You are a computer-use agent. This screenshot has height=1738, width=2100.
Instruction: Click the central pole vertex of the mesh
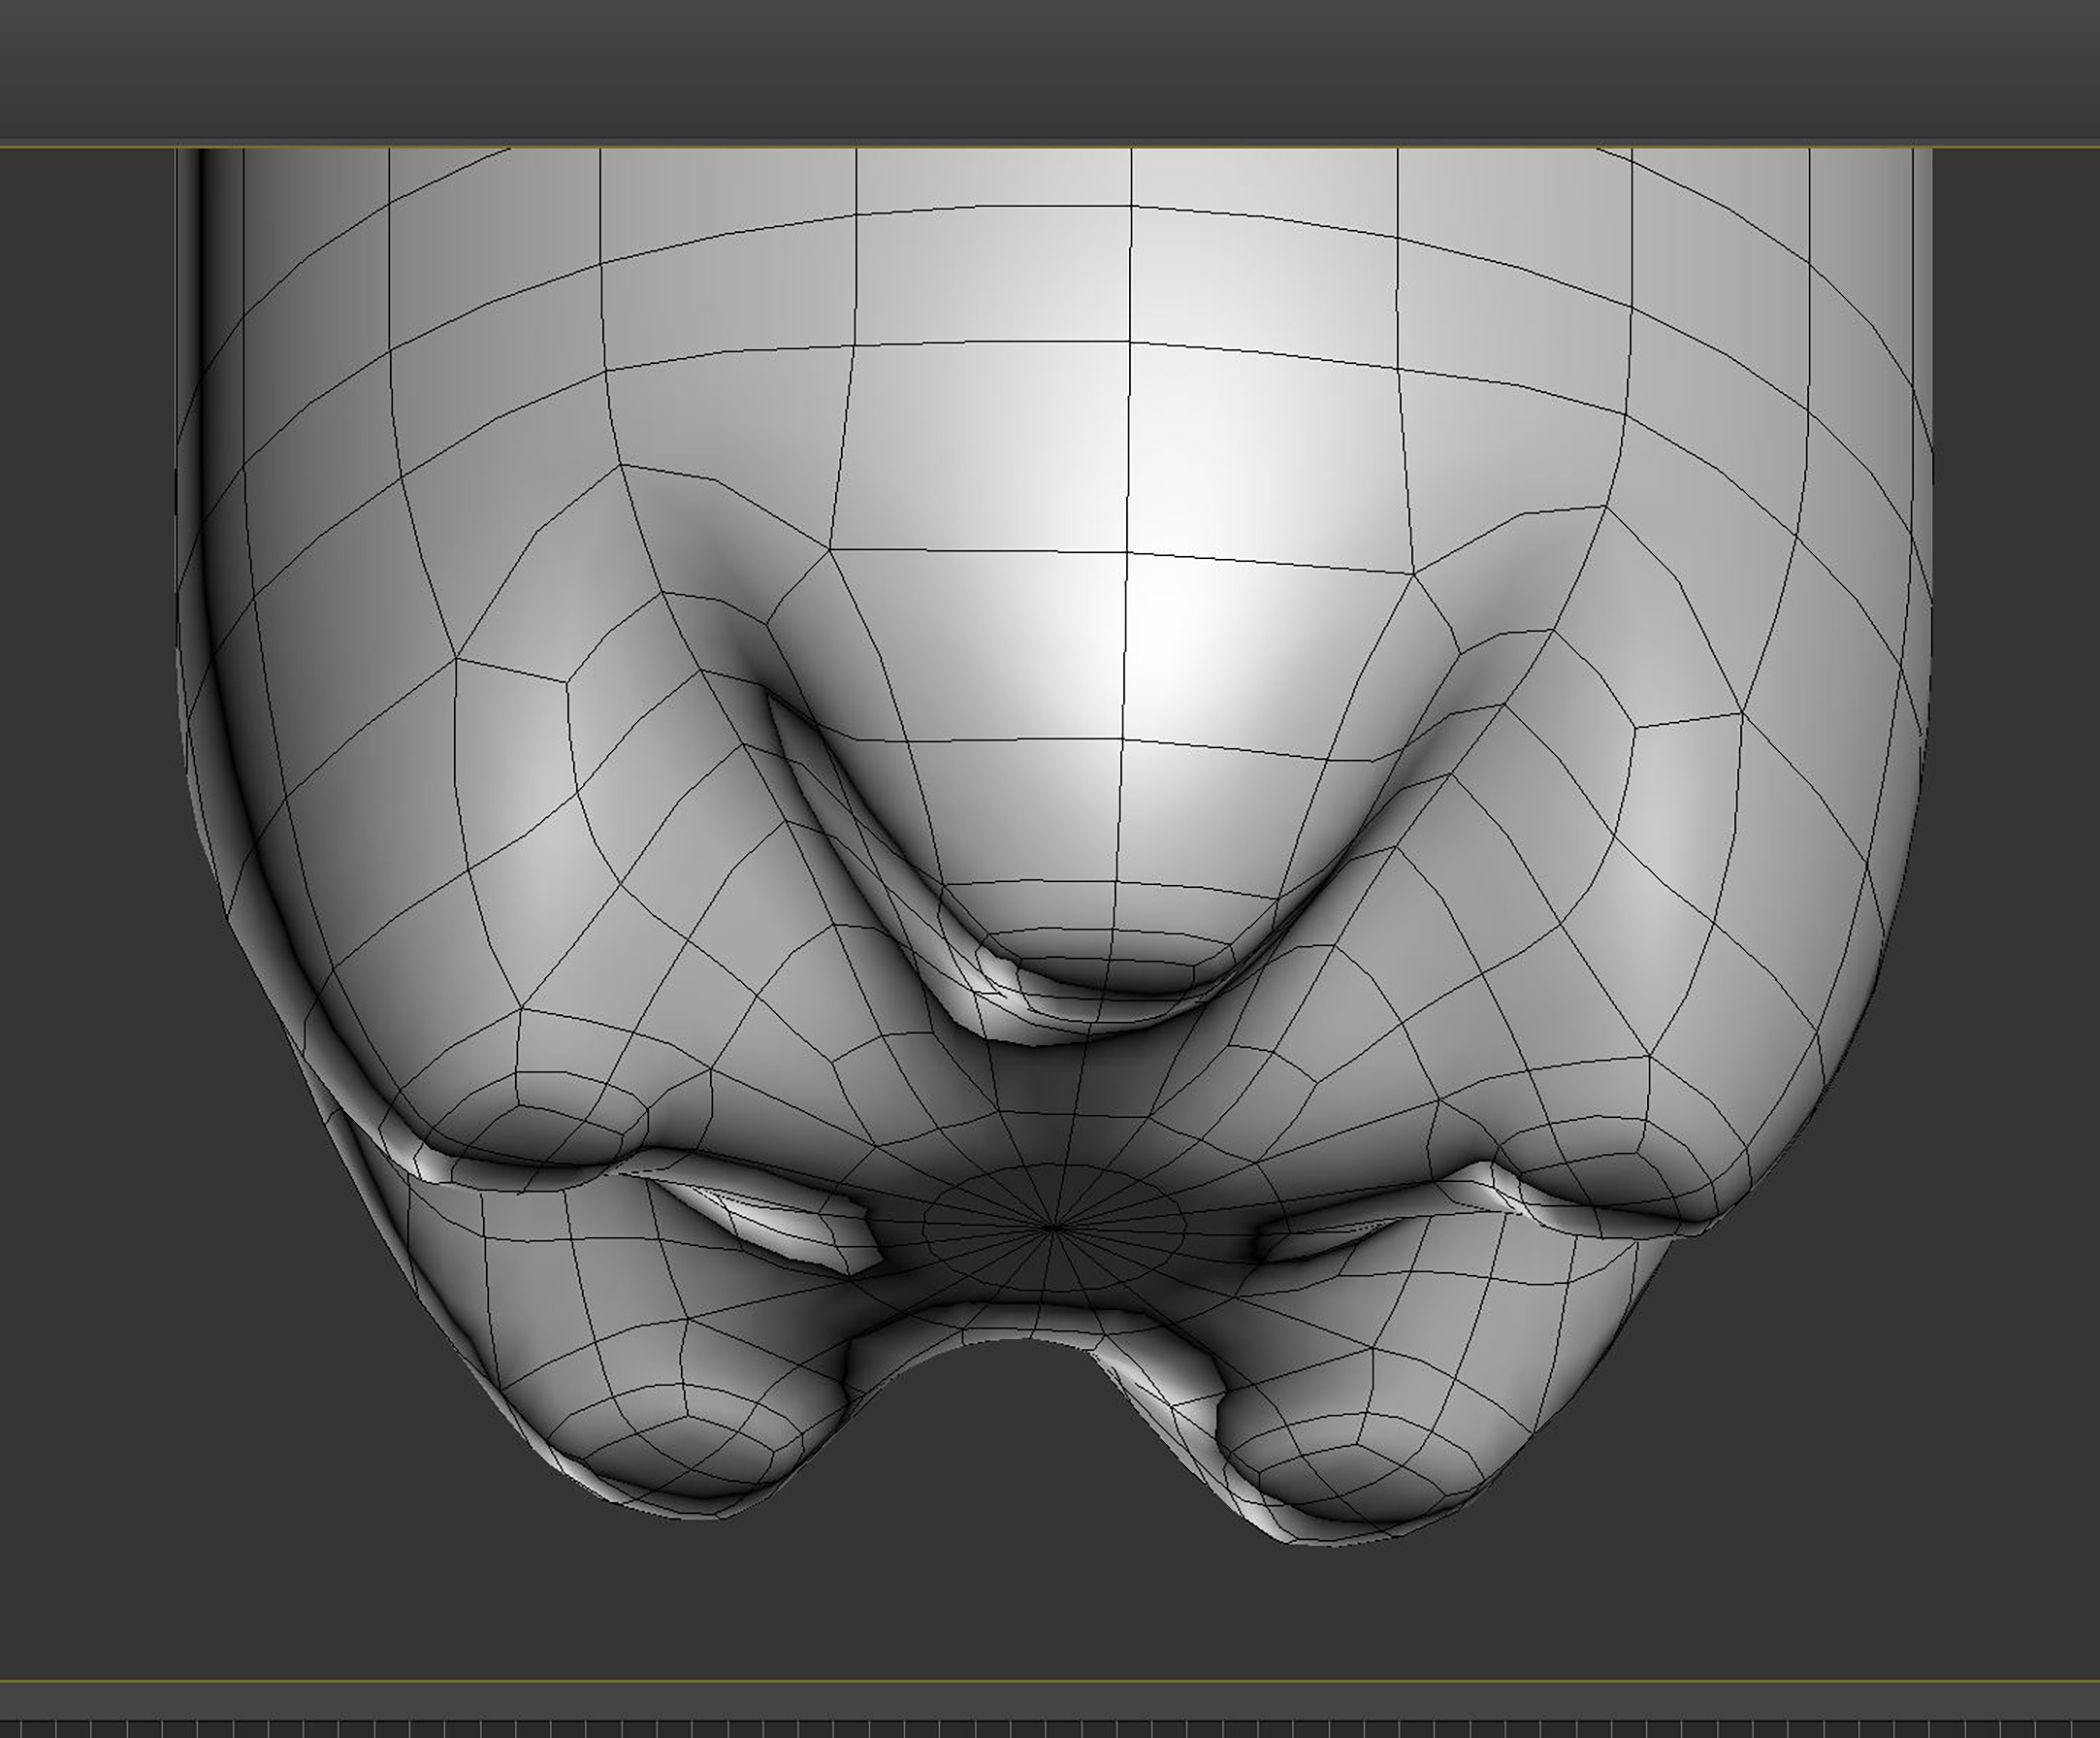click(x=1052, y=1227)
